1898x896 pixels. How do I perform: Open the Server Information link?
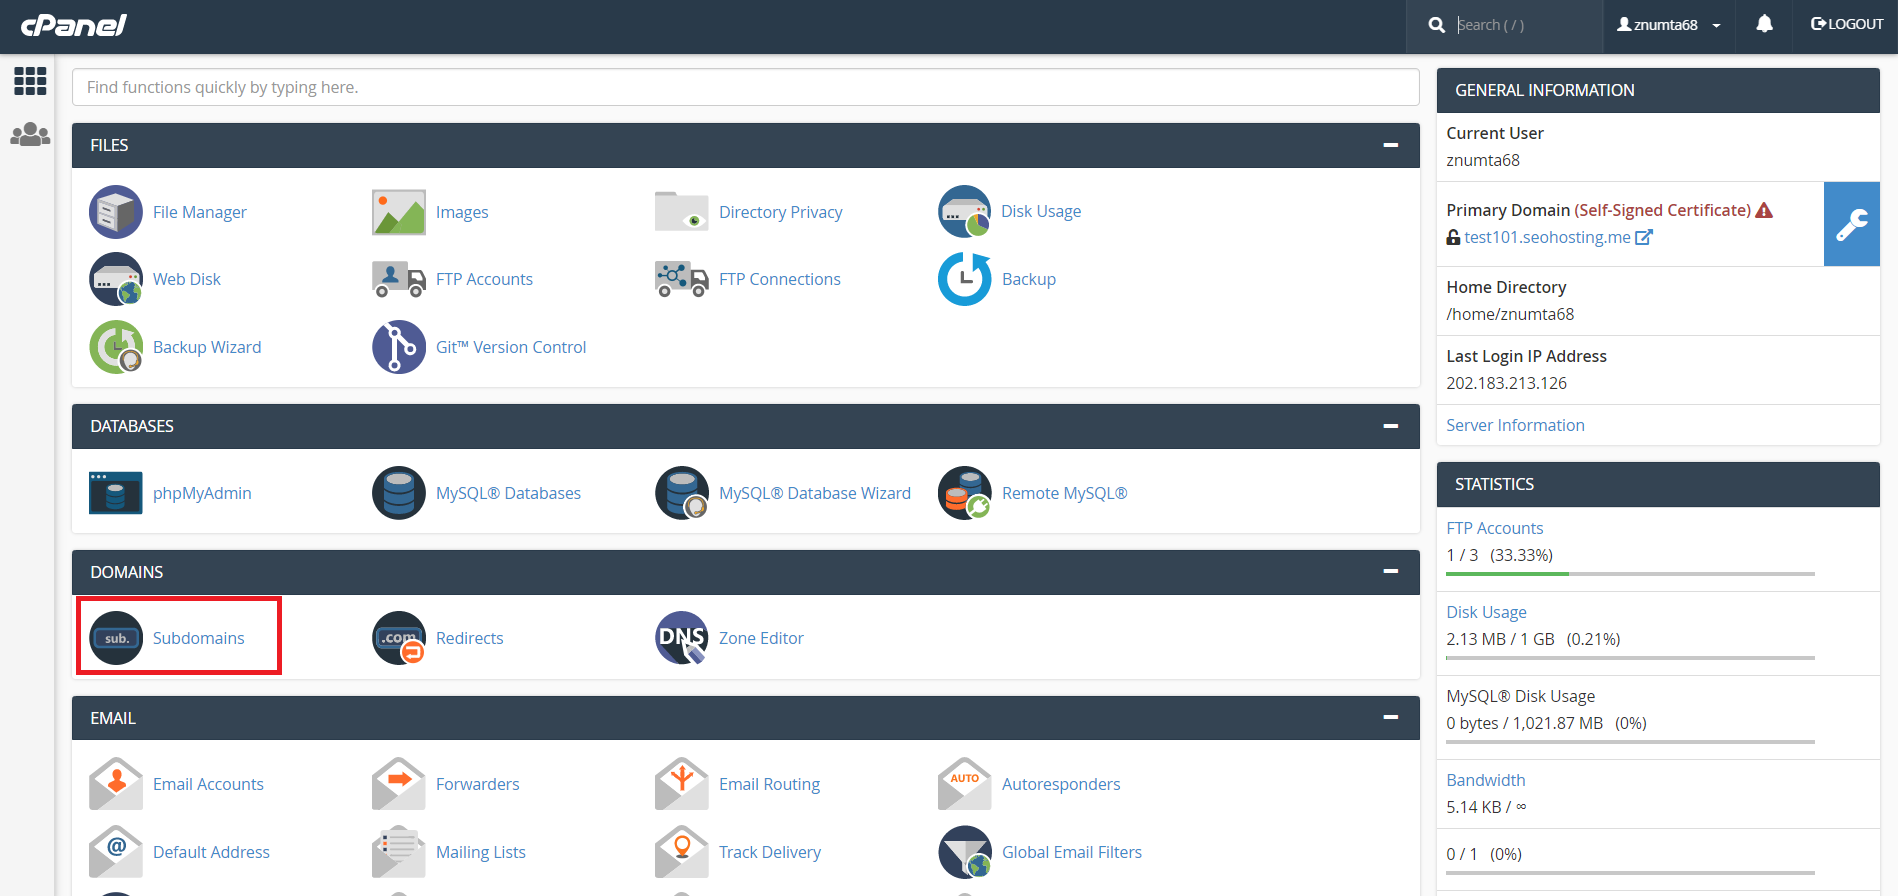click(x=1515, y=425)
